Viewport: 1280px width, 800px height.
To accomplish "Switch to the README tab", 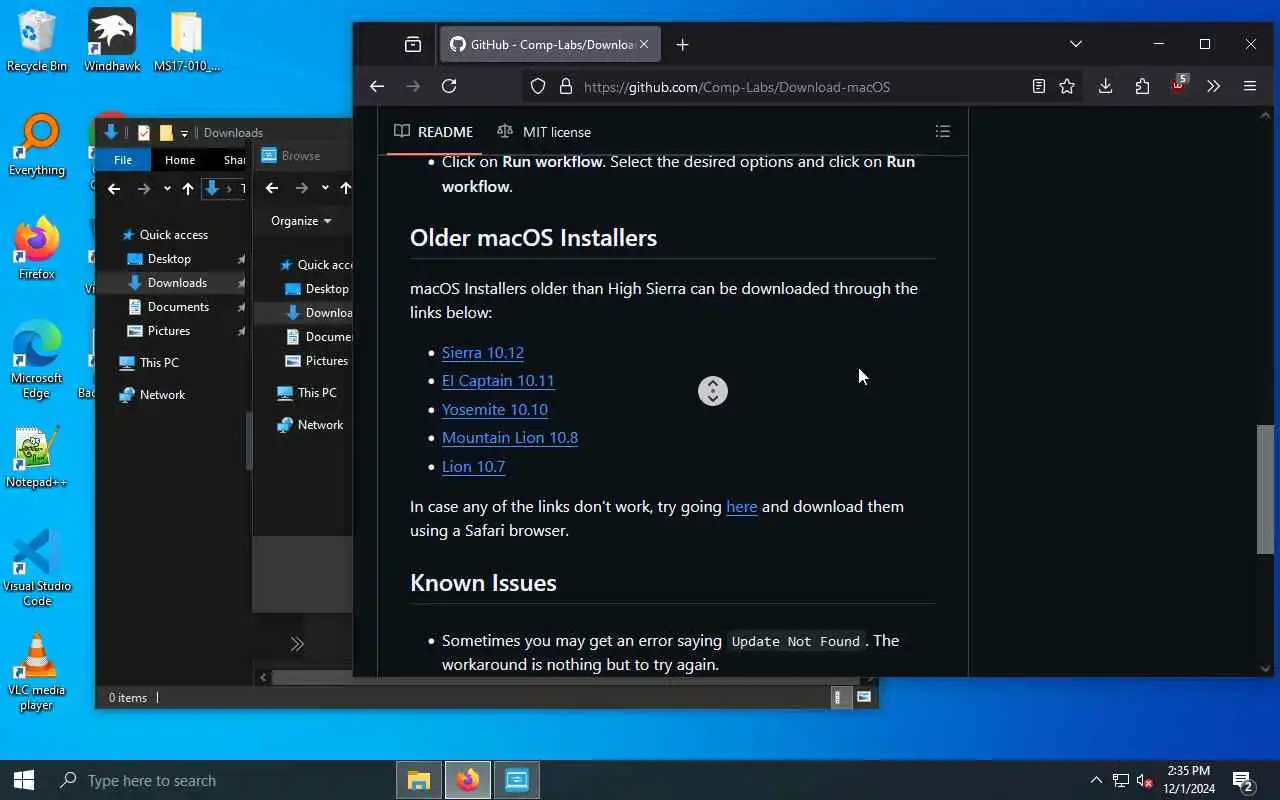I will click(434, 132).
